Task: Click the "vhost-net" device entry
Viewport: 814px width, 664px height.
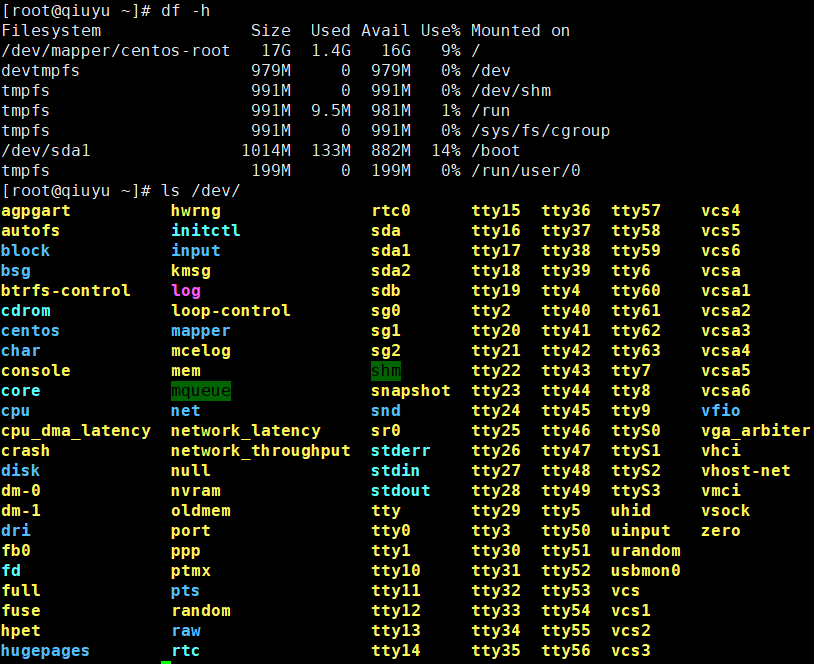Action: tap(745, 471)
